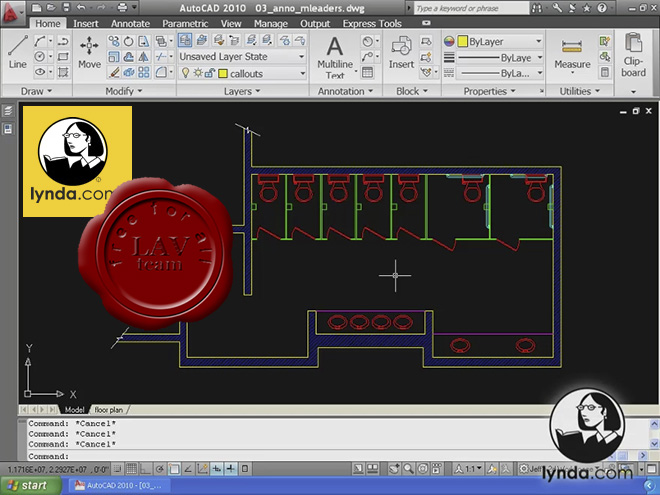The height and width of the screenshot is (495, 660).
Task: Select the Hatch tool in Draw panel
Action: click(63, 72)
